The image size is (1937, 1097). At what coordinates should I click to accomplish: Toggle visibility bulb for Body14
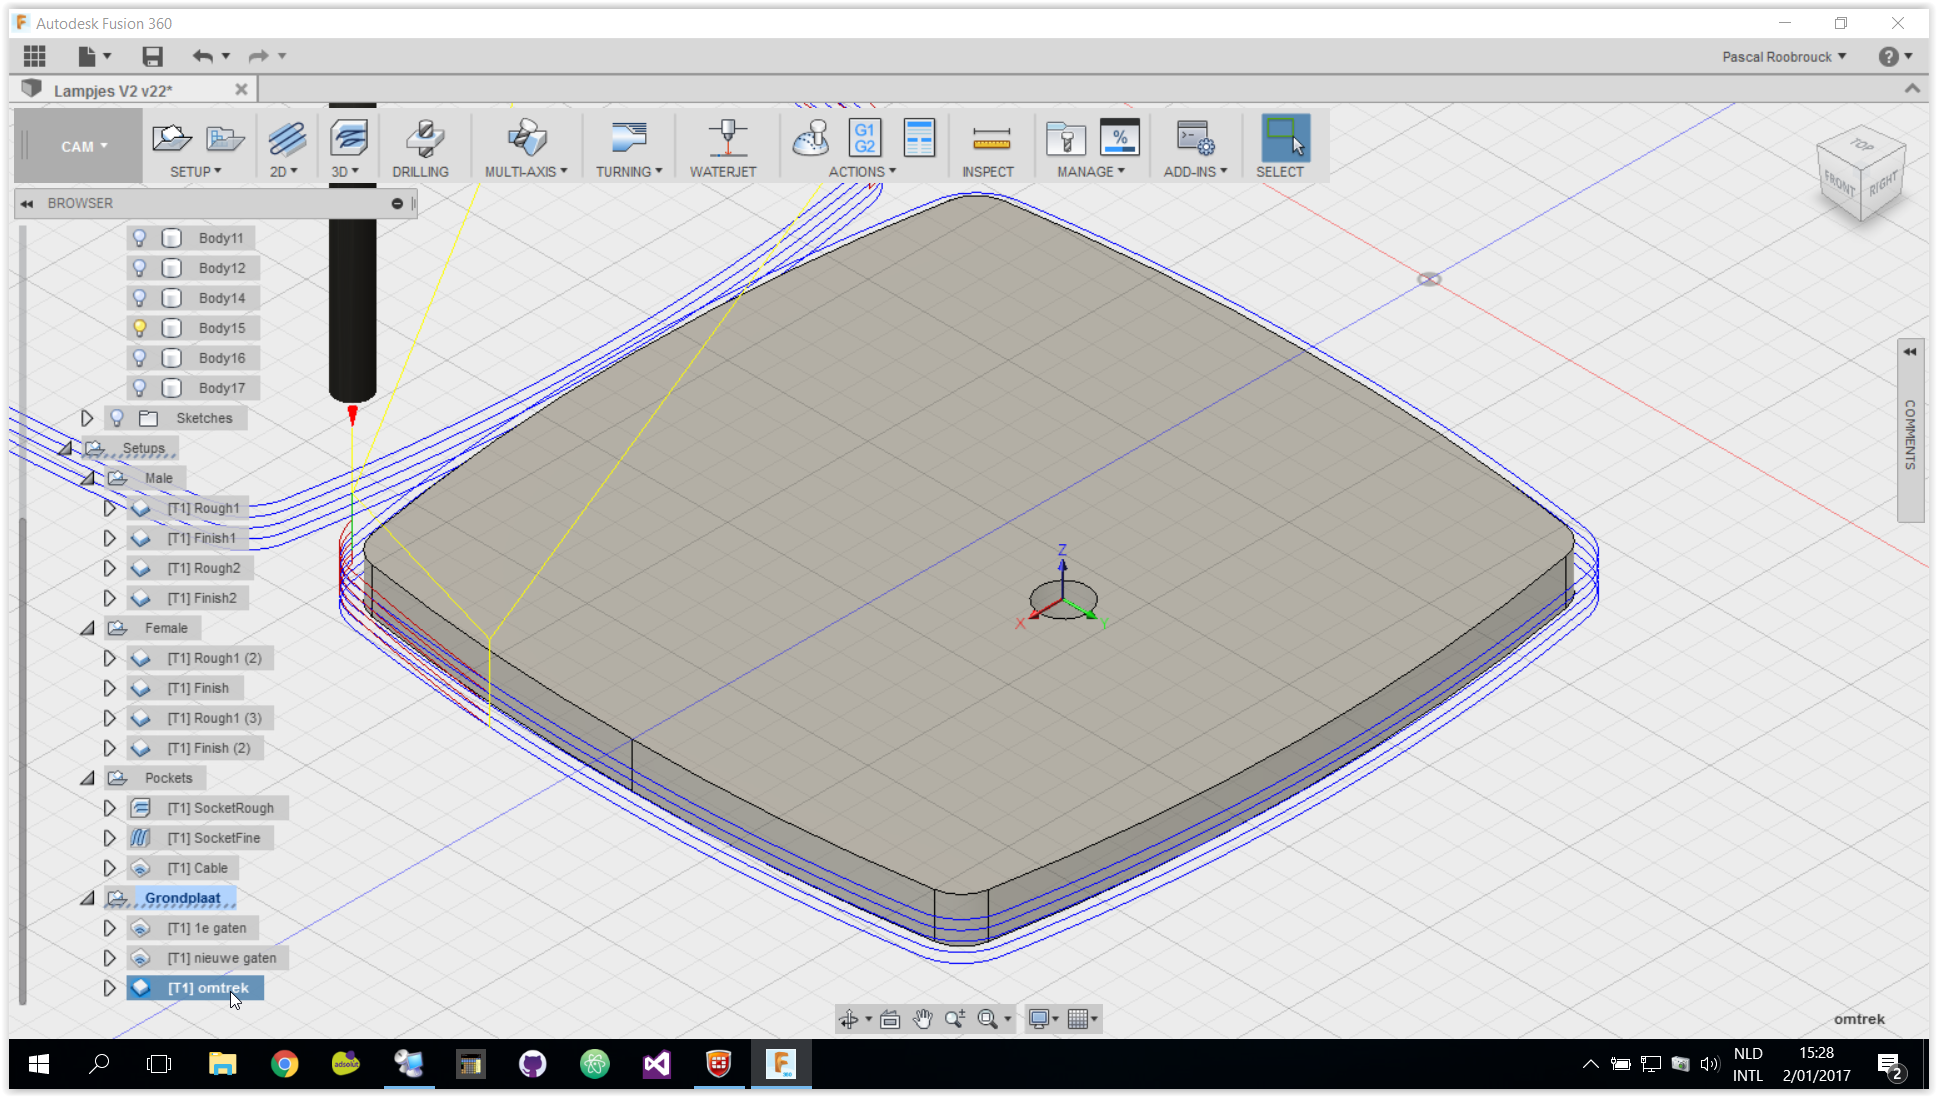[x=139, y=298]
